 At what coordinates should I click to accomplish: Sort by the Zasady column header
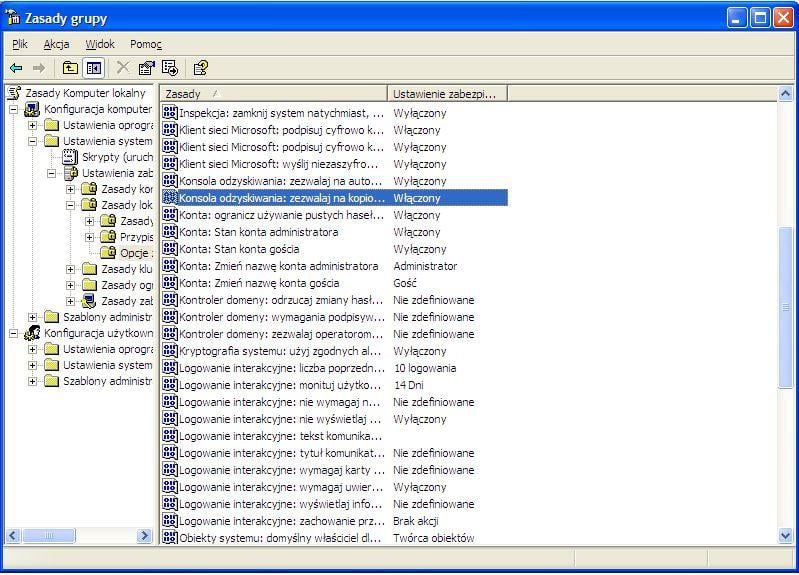272,93
